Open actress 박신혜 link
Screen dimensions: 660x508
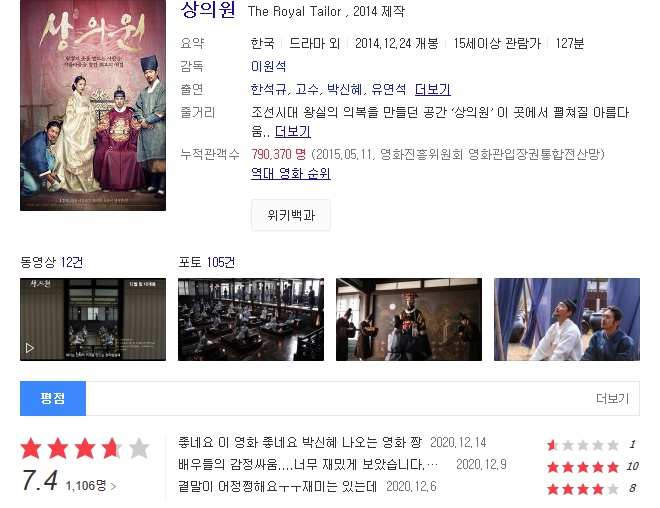point(344,89)
